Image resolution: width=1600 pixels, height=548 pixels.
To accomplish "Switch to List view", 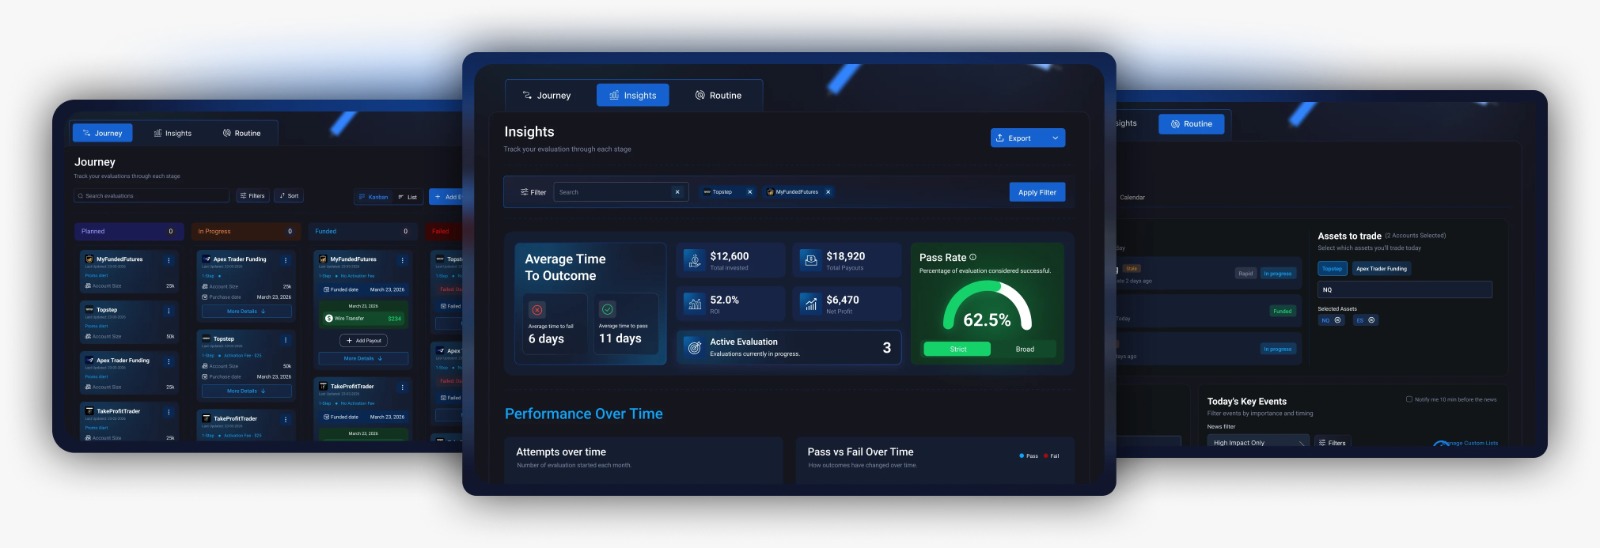I will pyautogui.click(x=407, y=197).
